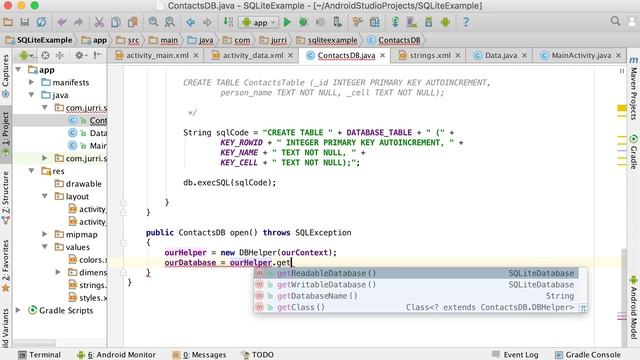Collapse the res folder
This screenshot has height=360, width=640.
[31, 171]
